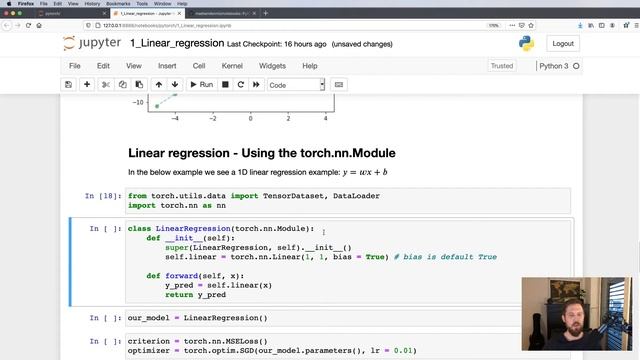Run the selected cell
This screenshot has width=640, height=360.
coord(202,84)
